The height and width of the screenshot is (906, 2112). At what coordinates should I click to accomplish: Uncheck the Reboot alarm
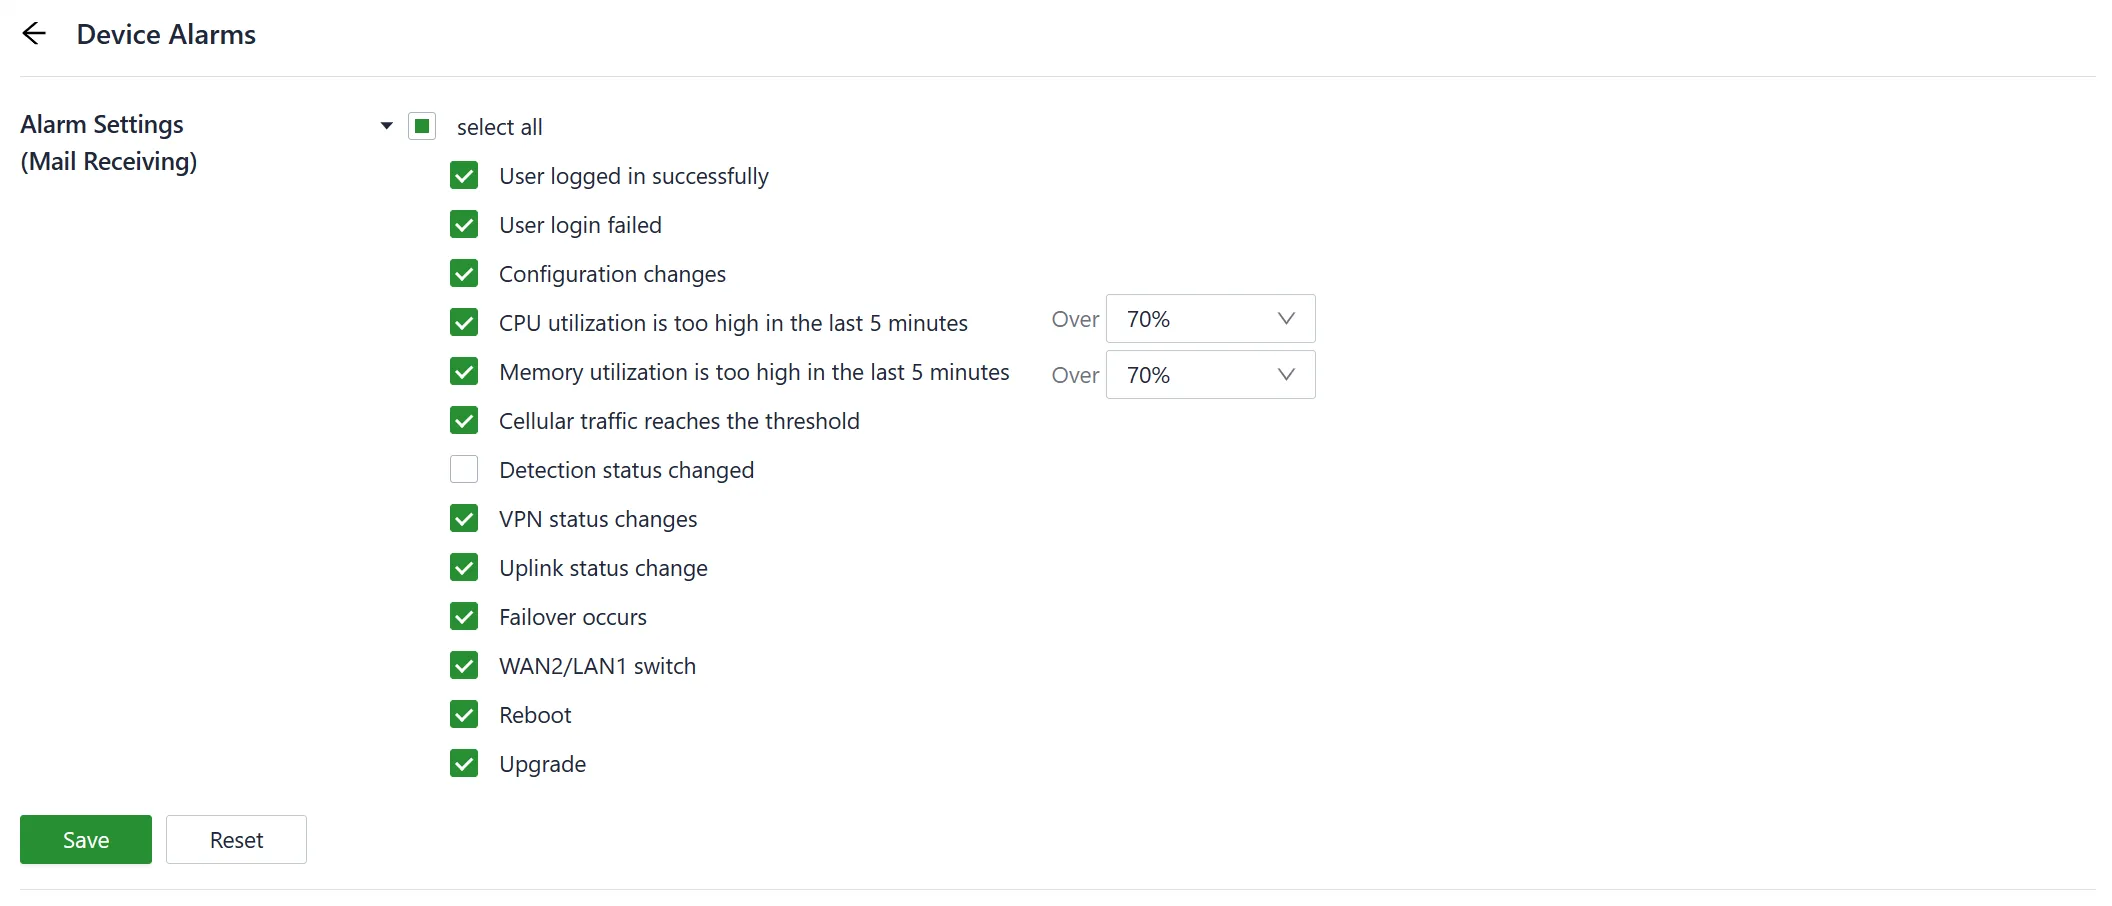point(464,715)
